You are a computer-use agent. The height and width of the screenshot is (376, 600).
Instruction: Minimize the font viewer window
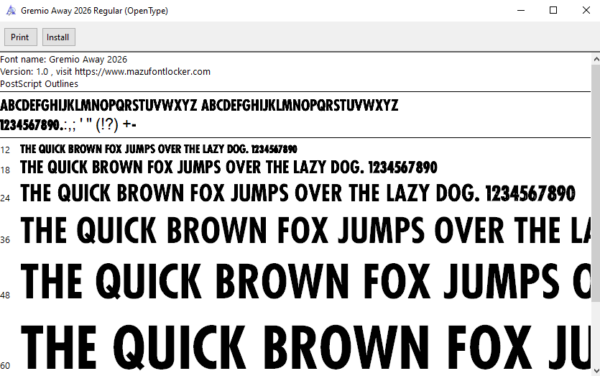click(x=521, y=10)
